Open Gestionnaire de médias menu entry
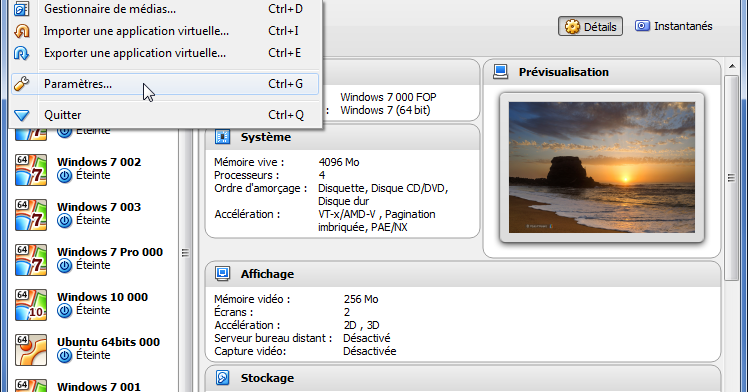 [165, 9]
